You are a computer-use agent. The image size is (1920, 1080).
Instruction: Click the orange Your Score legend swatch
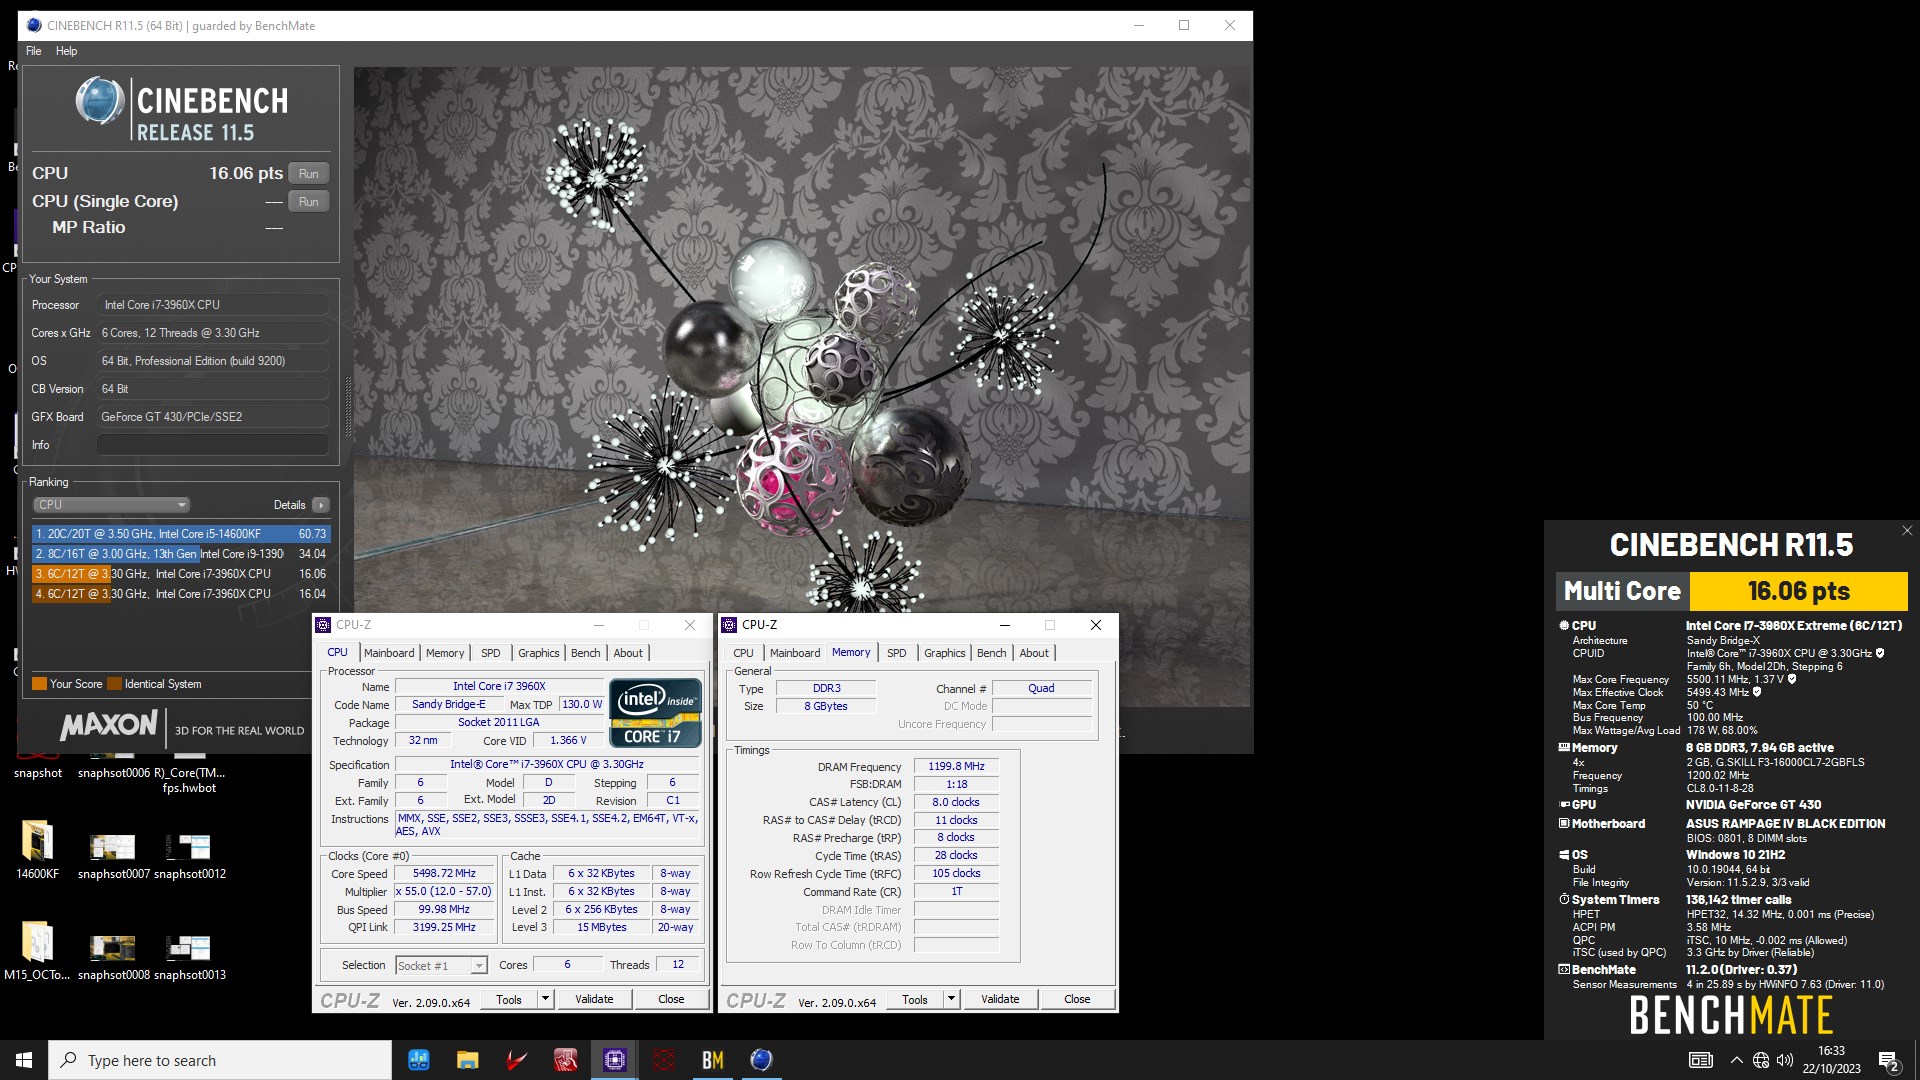(39, 684)
